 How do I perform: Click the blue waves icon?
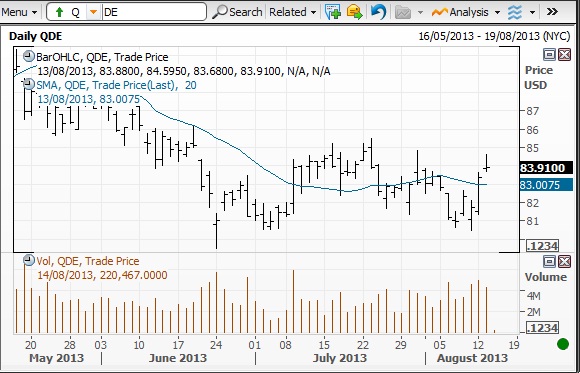[515, 13]
